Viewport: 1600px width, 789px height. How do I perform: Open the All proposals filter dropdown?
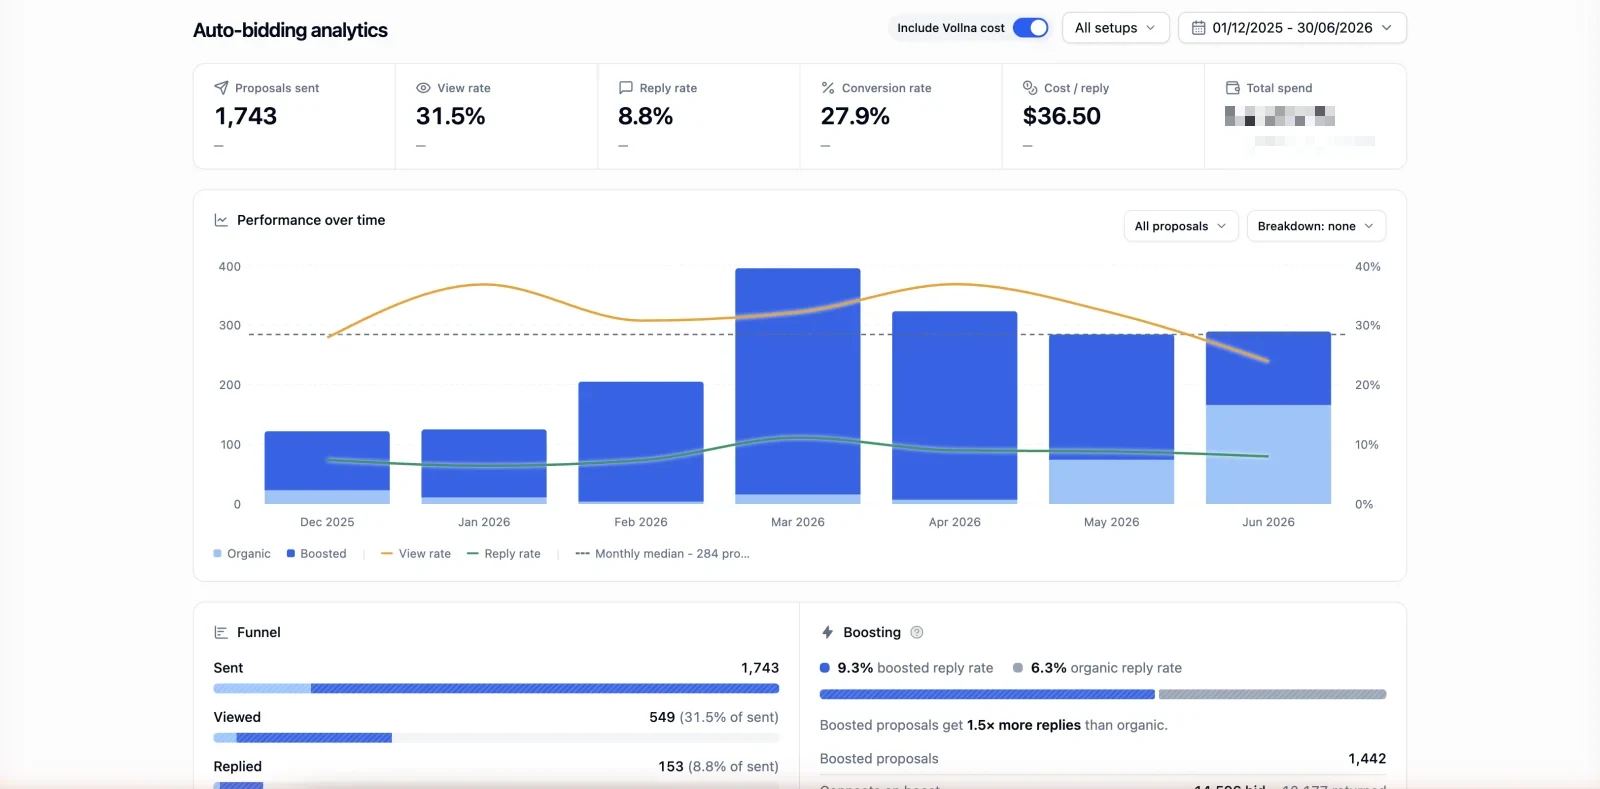[1181, 226]
